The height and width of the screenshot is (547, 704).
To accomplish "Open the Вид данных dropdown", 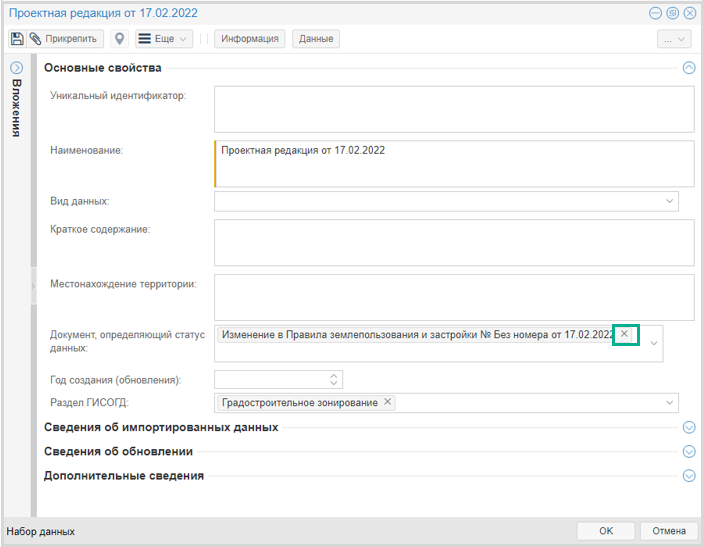I will click(669, 201).
